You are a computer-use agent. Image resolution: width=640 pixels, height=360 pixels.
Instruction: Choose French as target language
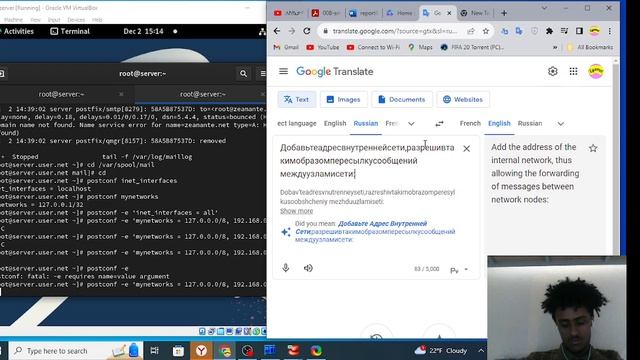point(470,123)
